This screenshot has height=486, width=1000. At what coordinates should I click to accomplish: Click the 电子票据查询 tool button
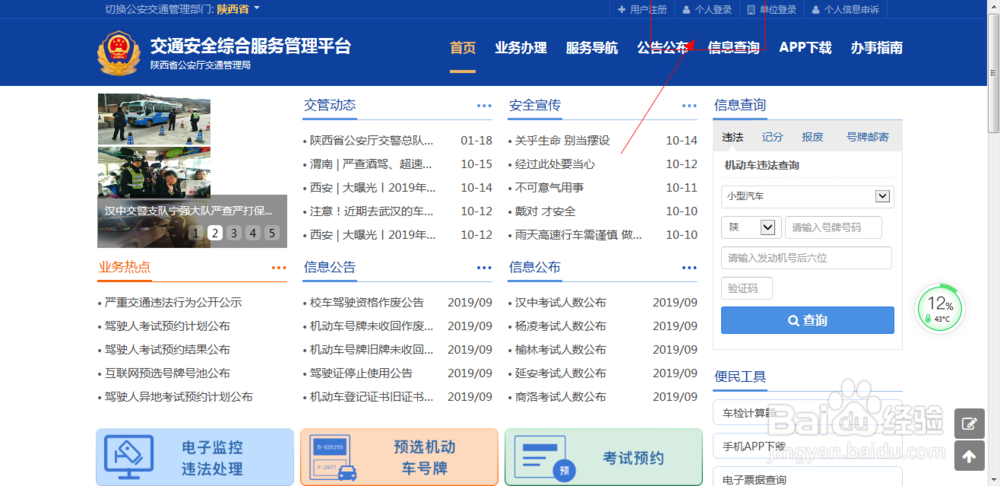(x=807, y=477)
